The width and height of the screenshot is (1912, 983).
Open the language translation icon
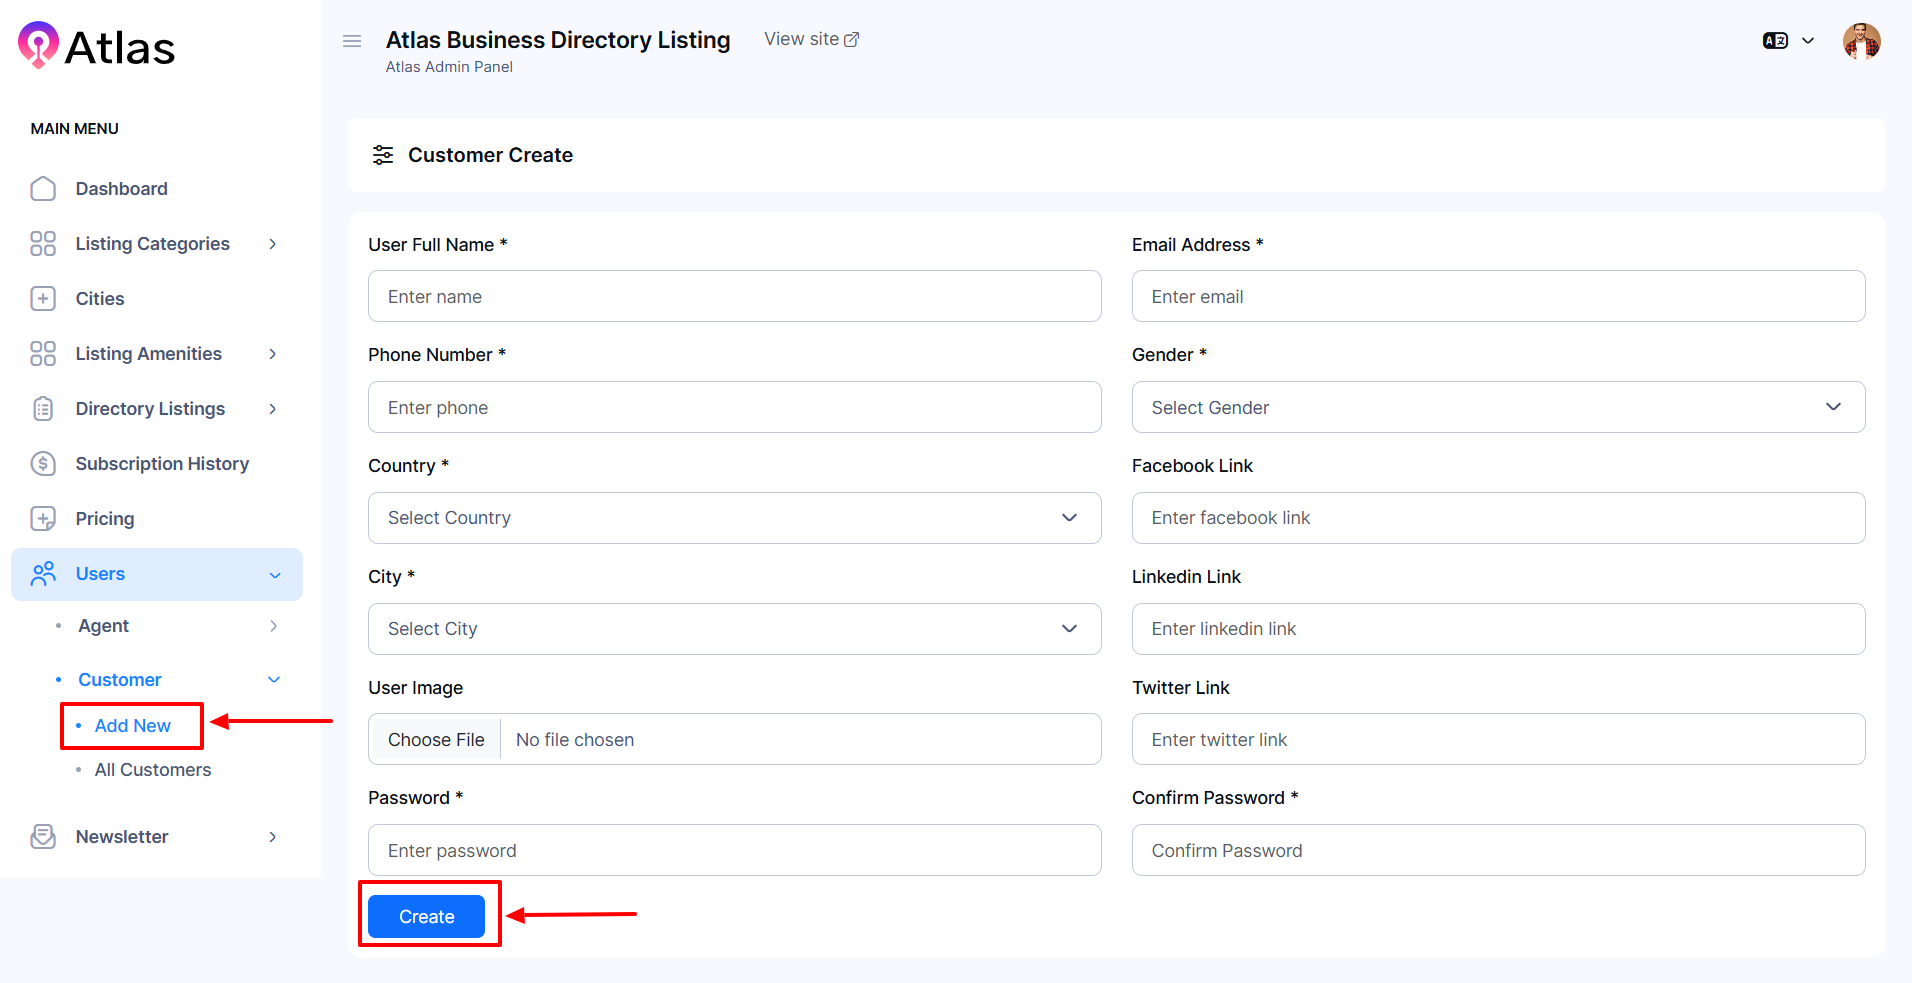tap(1775, 41)
